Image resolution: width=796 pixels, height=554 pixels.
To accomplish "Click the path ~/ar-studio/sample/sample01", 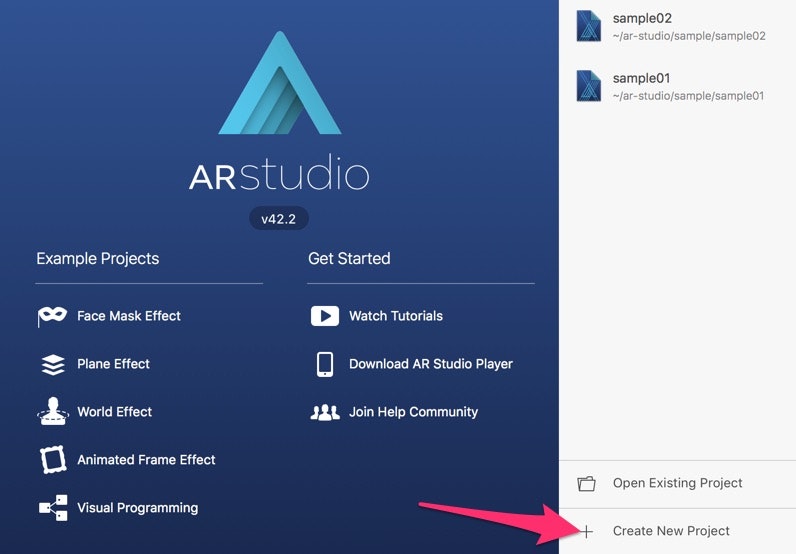I will click(x=688, y=96).
